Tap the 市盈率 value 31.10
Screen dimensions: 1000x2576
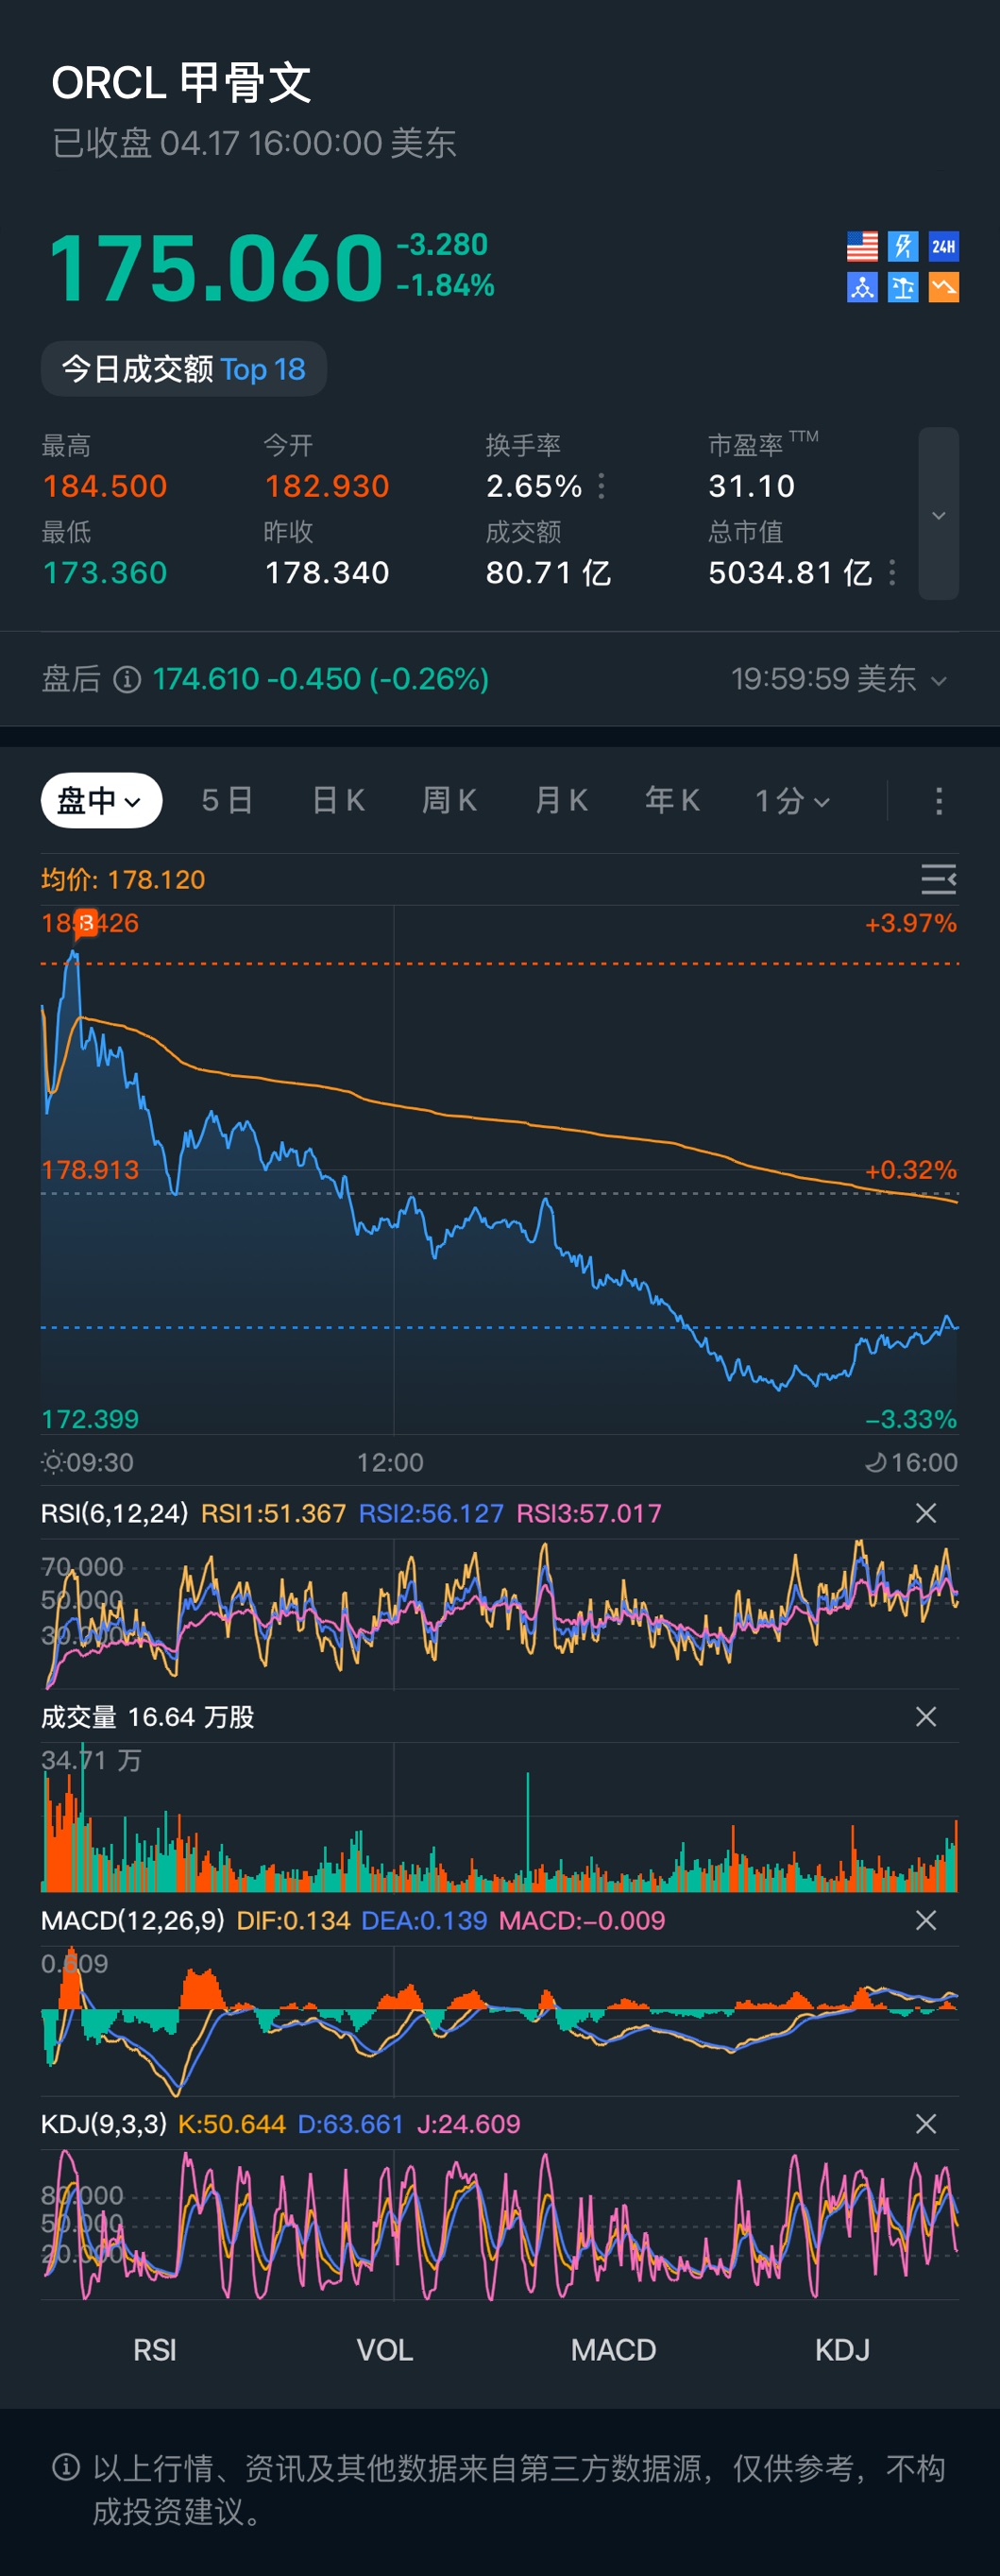point(752,487)
